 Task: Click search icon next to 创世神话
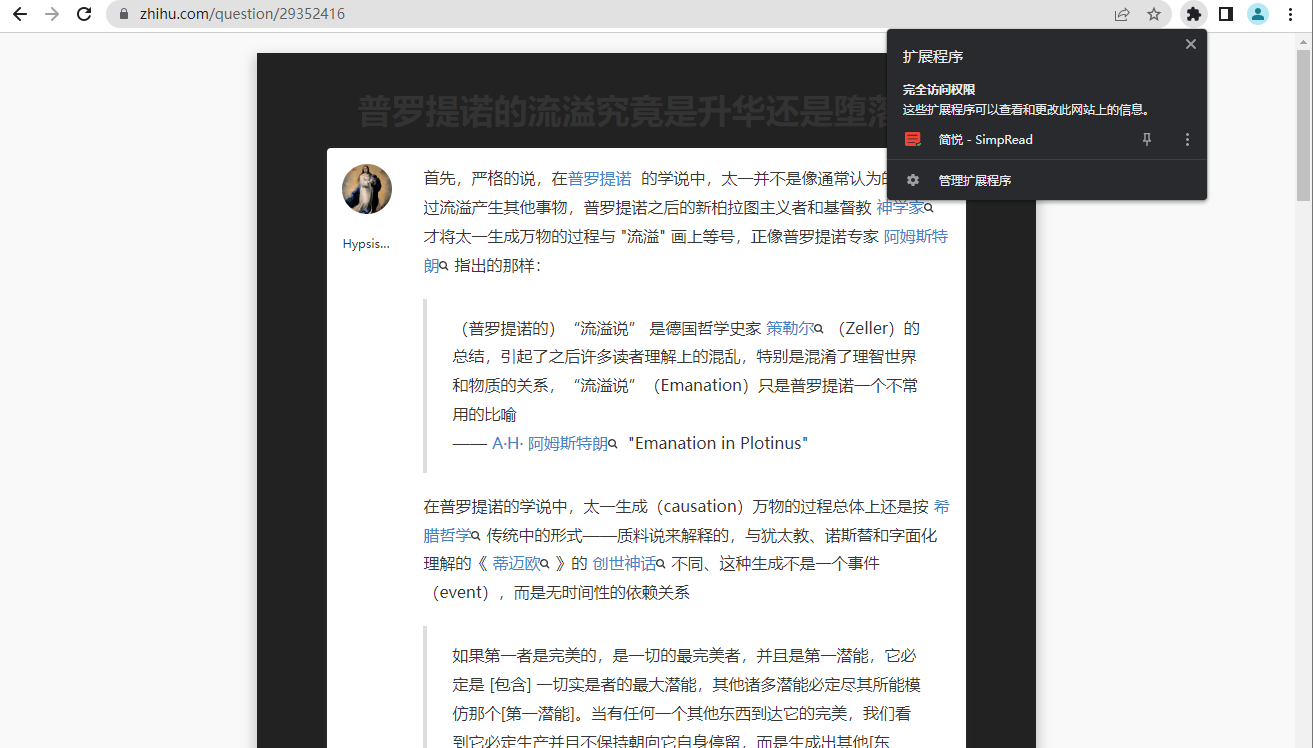point(661,565)
